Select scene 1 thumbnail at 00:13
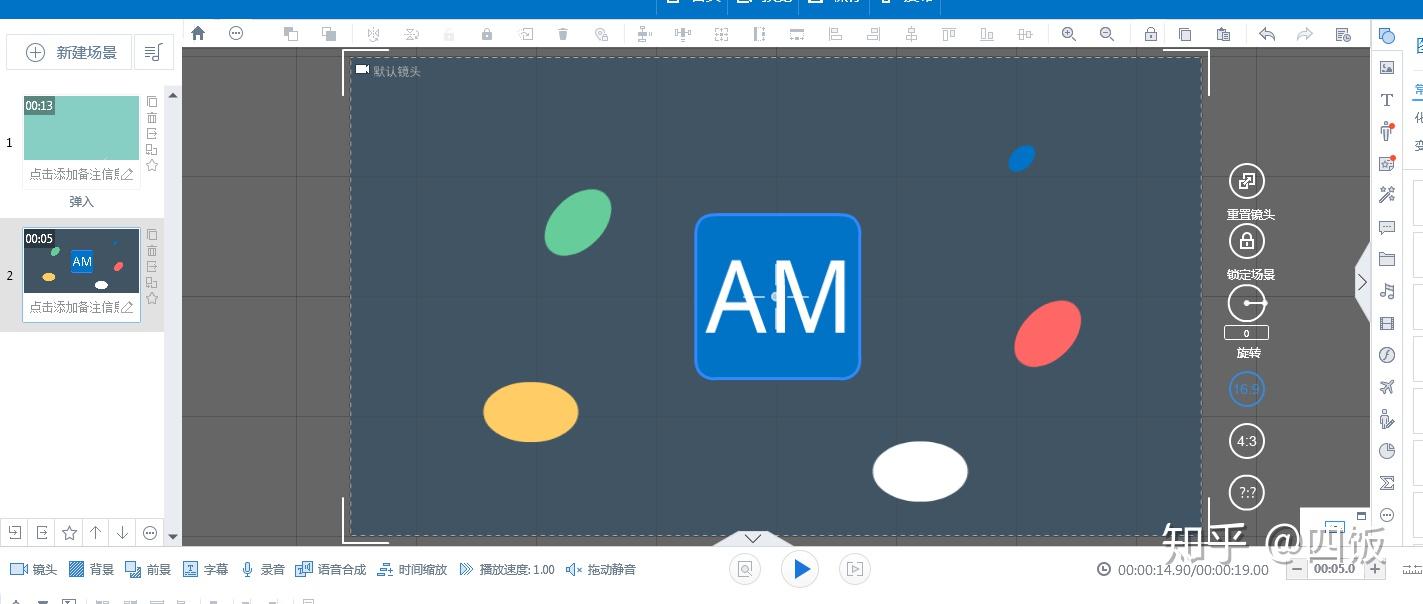The height and width of the screenshot is (604, 1423). point(81,128)
